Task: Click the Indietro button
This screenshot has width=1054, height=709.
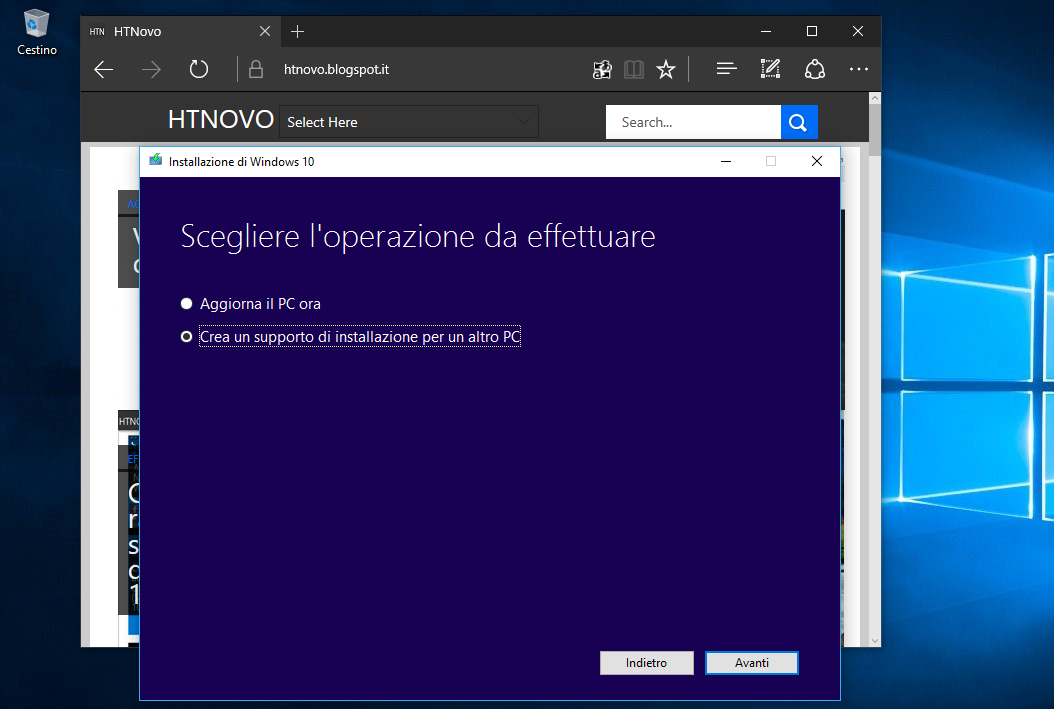Action: (647, 663)
